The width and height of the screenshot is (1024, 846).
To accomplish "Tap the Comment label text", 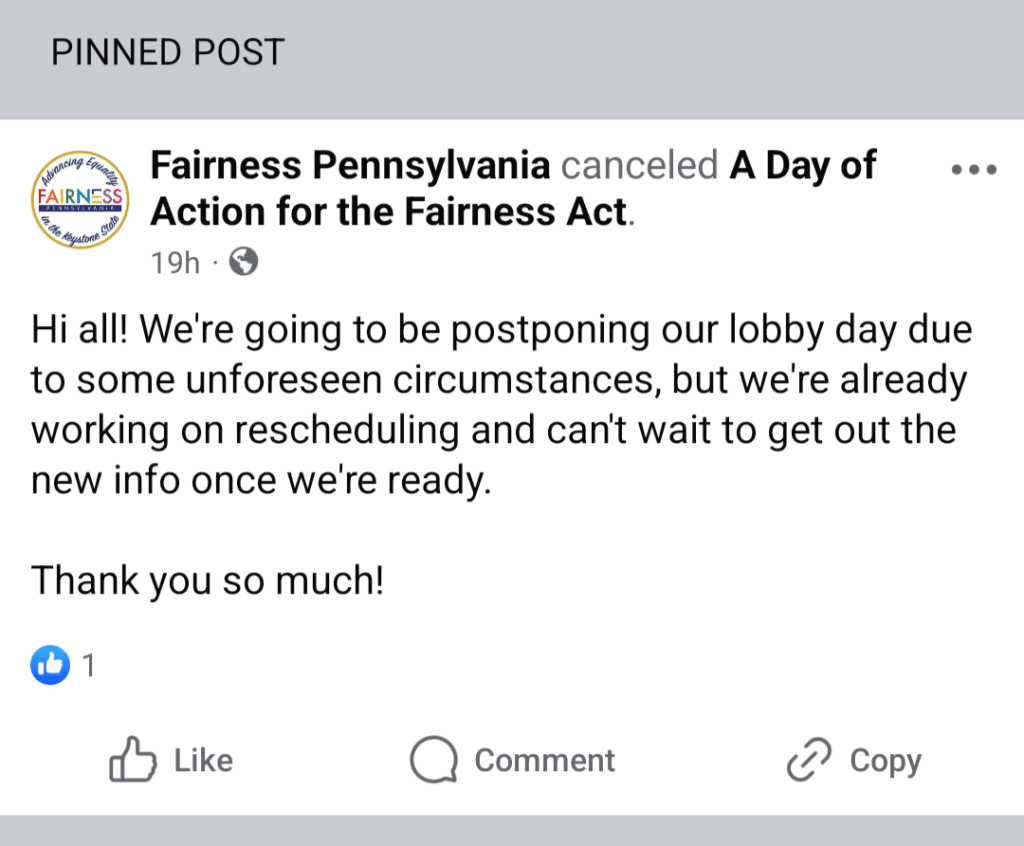I will tap(545, 760).
